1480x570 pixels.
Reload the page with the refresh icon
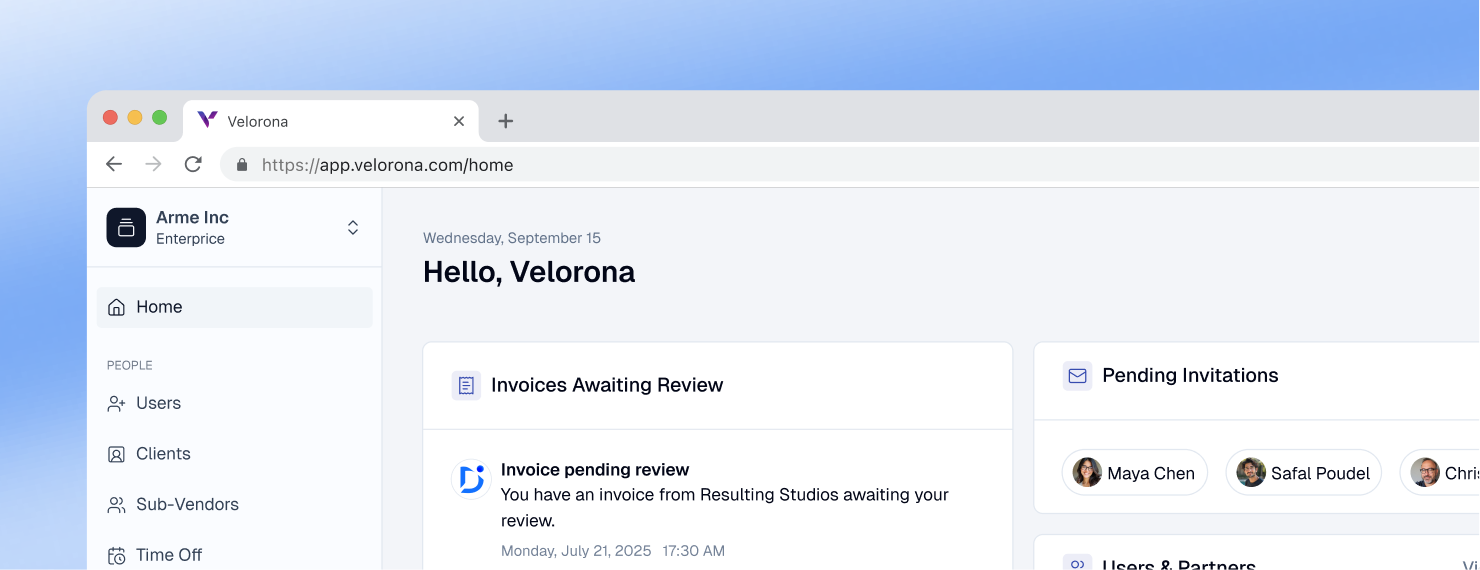(193, 165)
